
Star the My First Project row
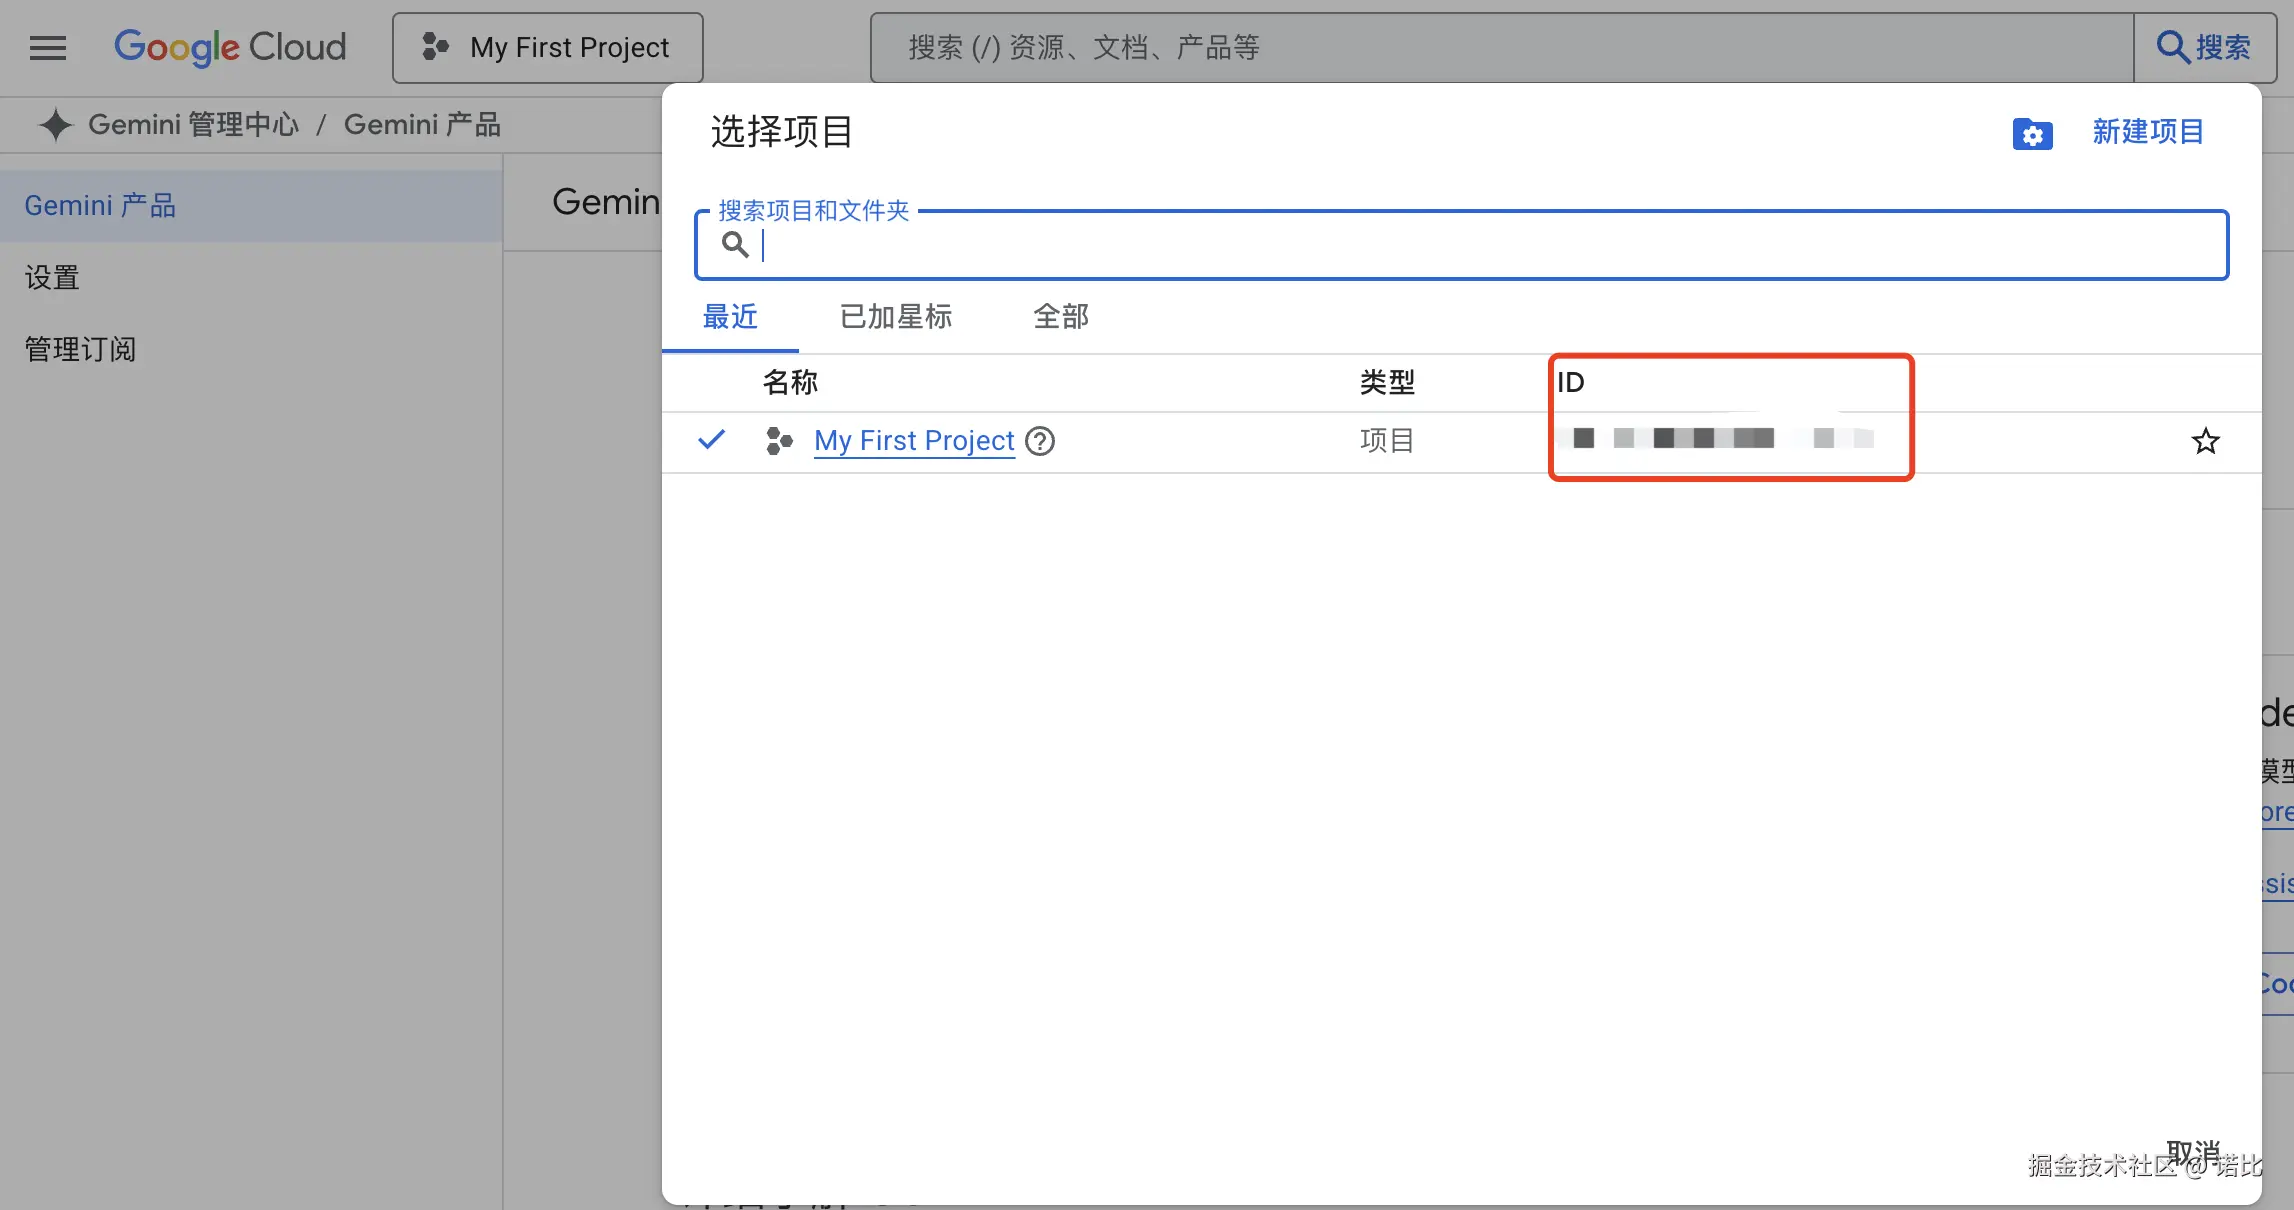(2205, 441)
